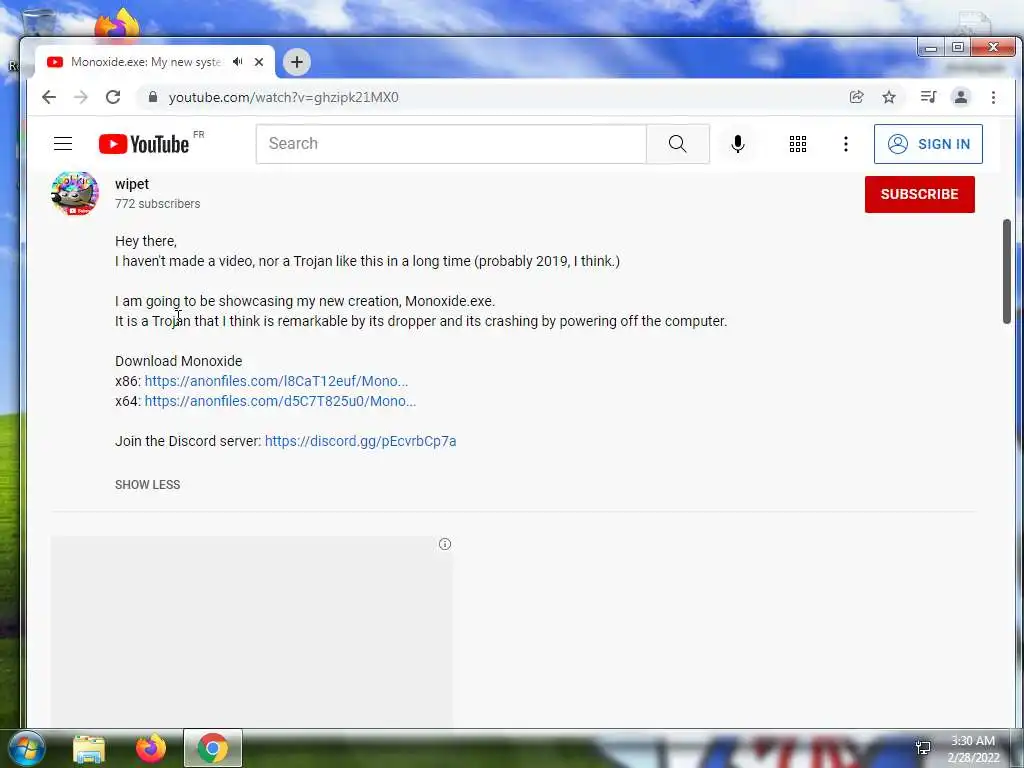Open the Windows Start menu
This screenshot has width=1024, height=768.
click(27, 748)
